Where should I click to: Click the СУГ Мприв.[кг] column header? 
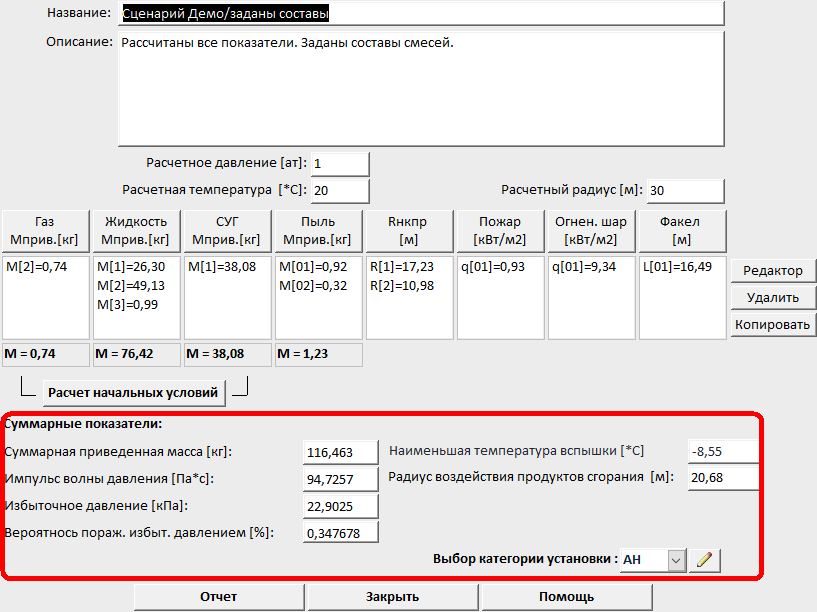tap(228, 231)
